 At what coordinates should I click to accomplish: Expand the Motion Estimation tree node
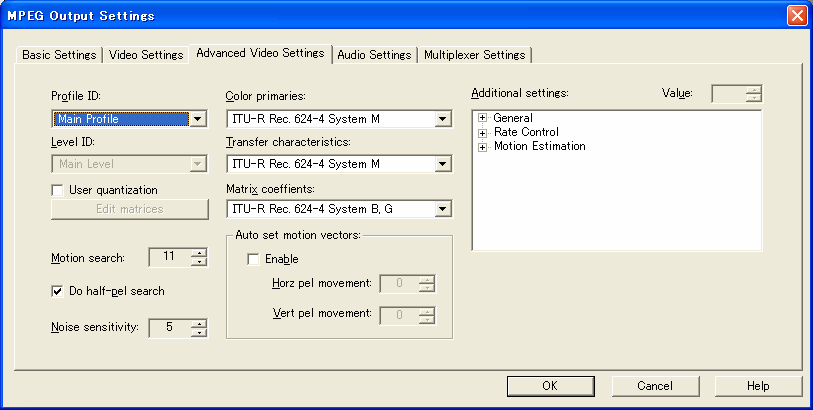coord(483,147)
